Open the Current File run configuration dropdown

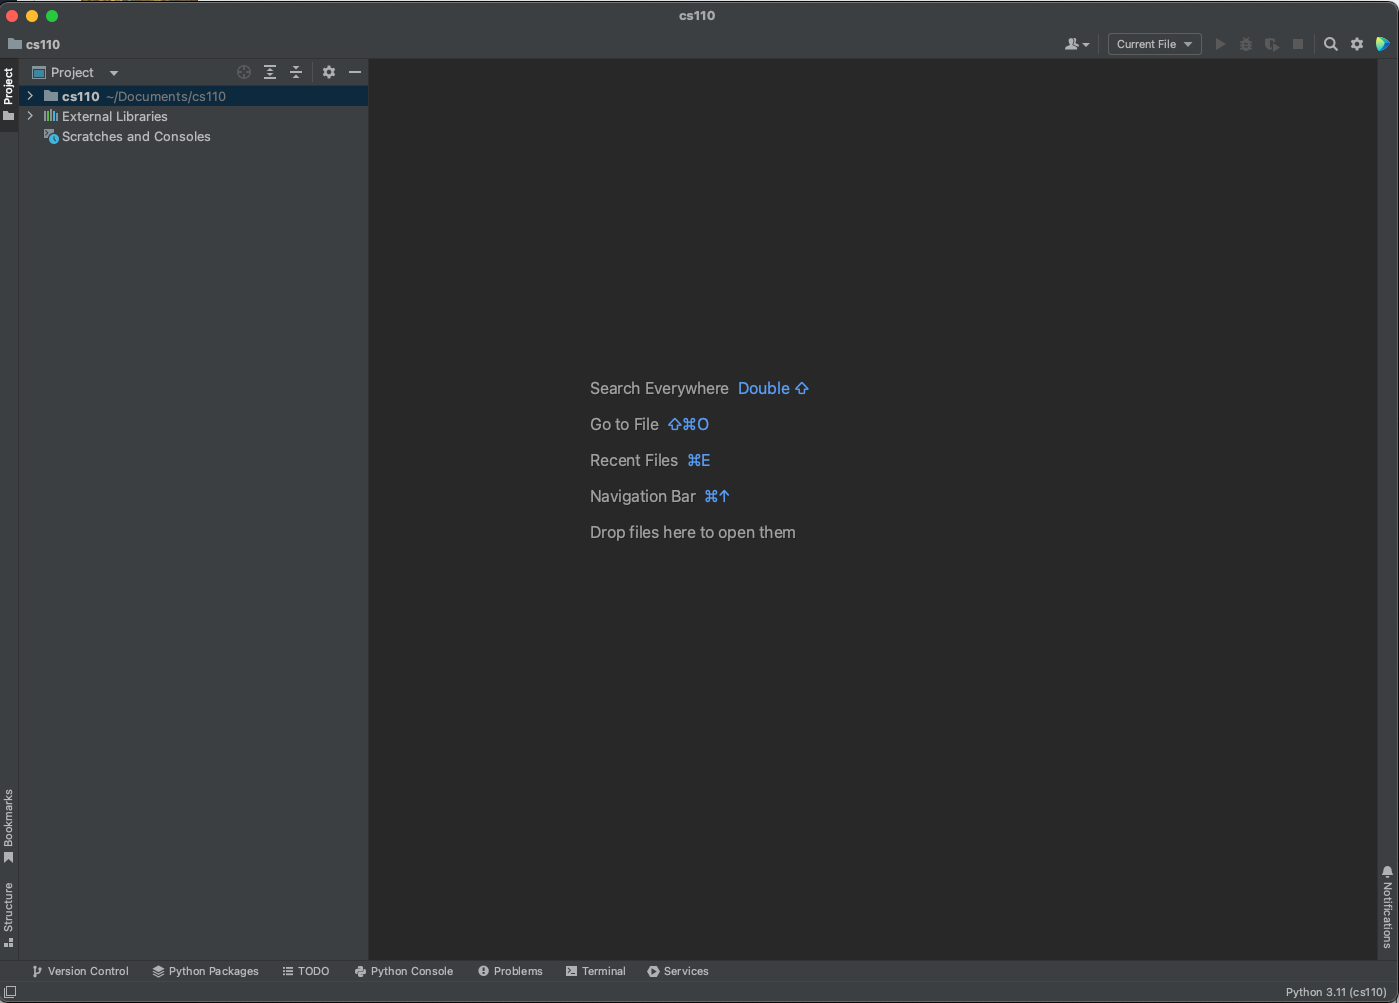click(x=1154, y=44)
